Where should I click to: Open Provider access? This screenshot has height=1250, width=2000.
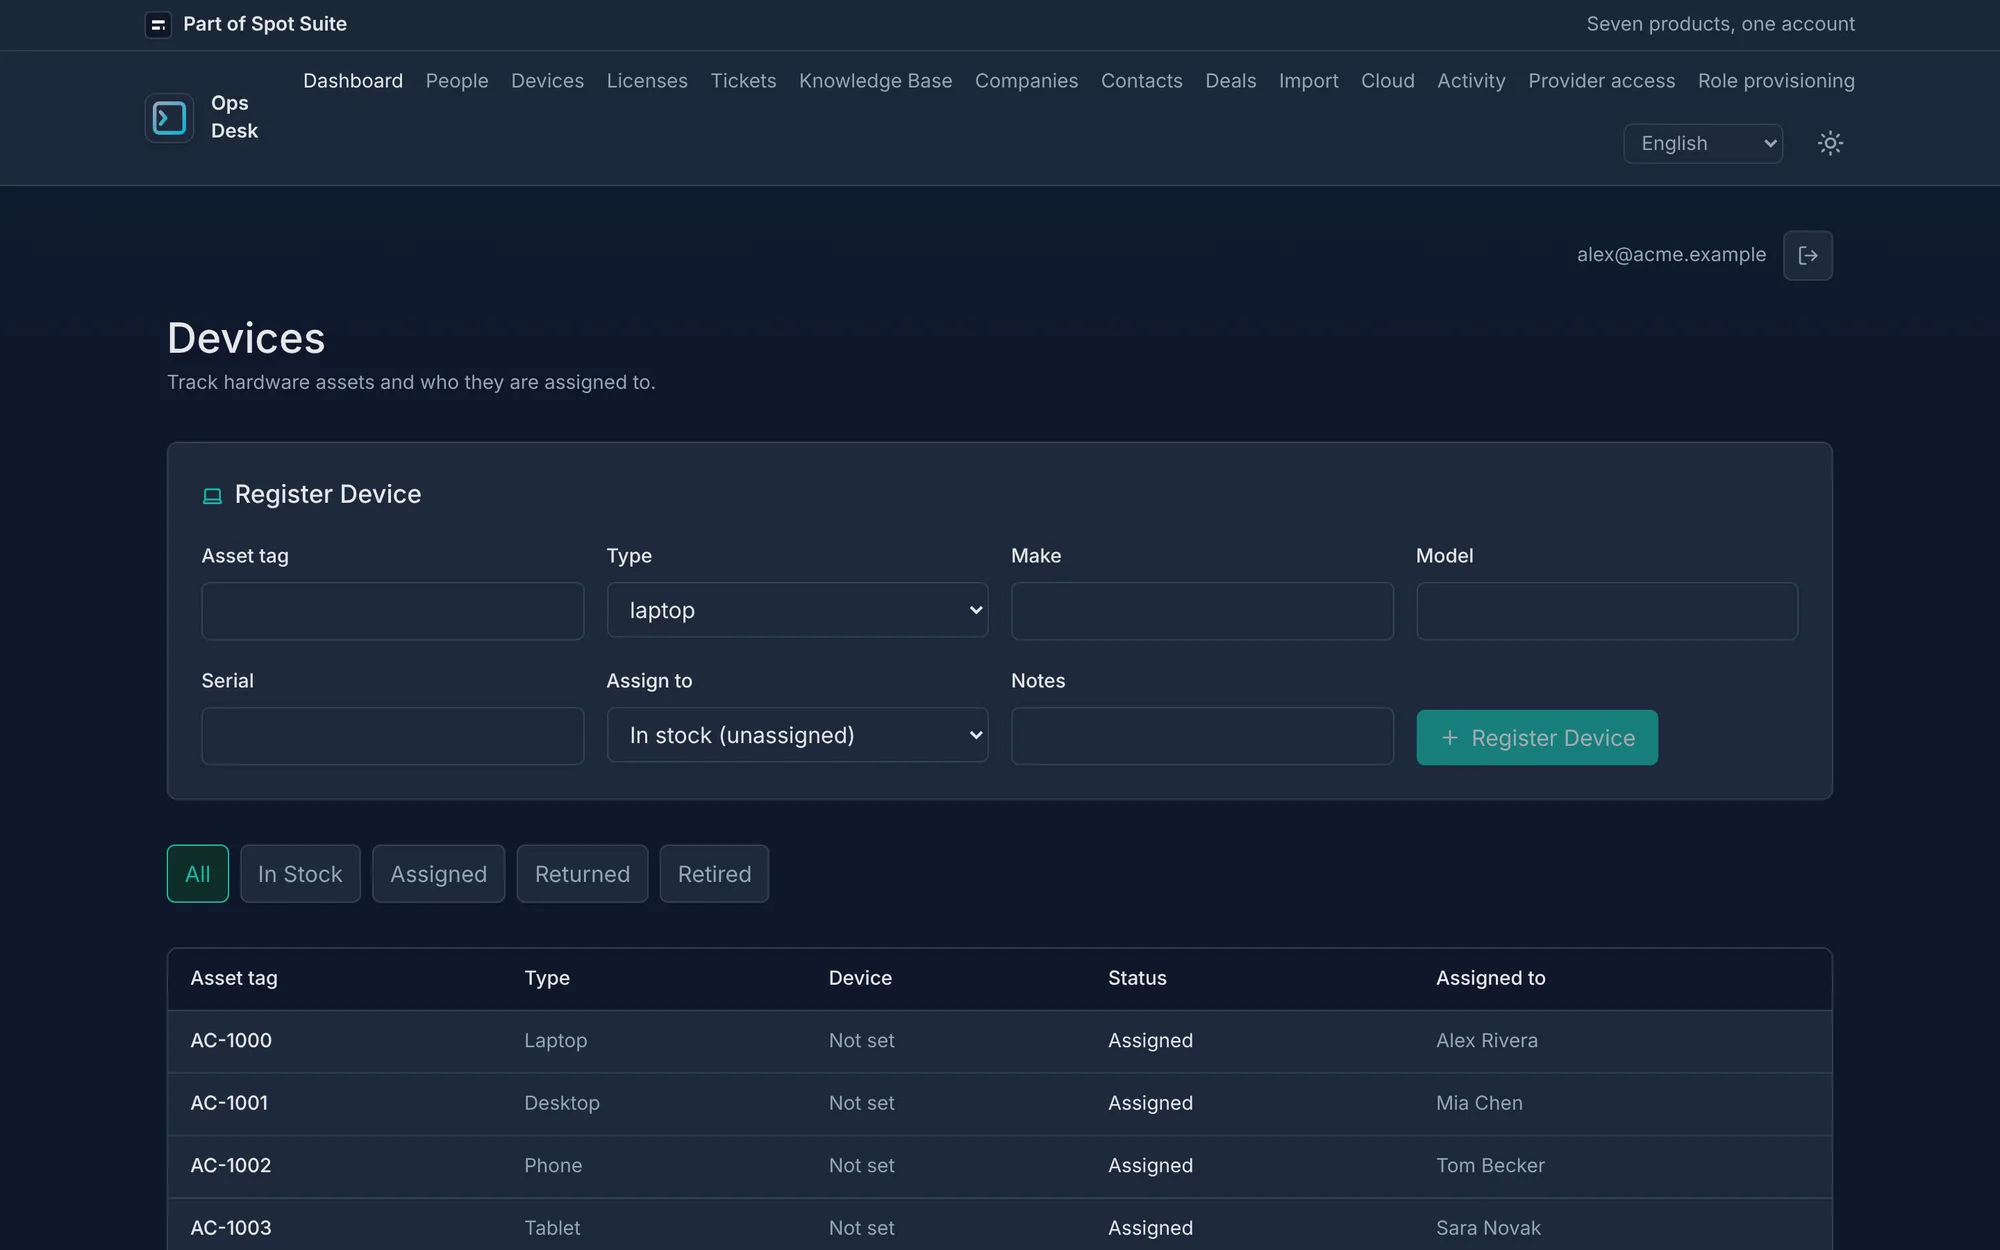(x=1601, y=81)
